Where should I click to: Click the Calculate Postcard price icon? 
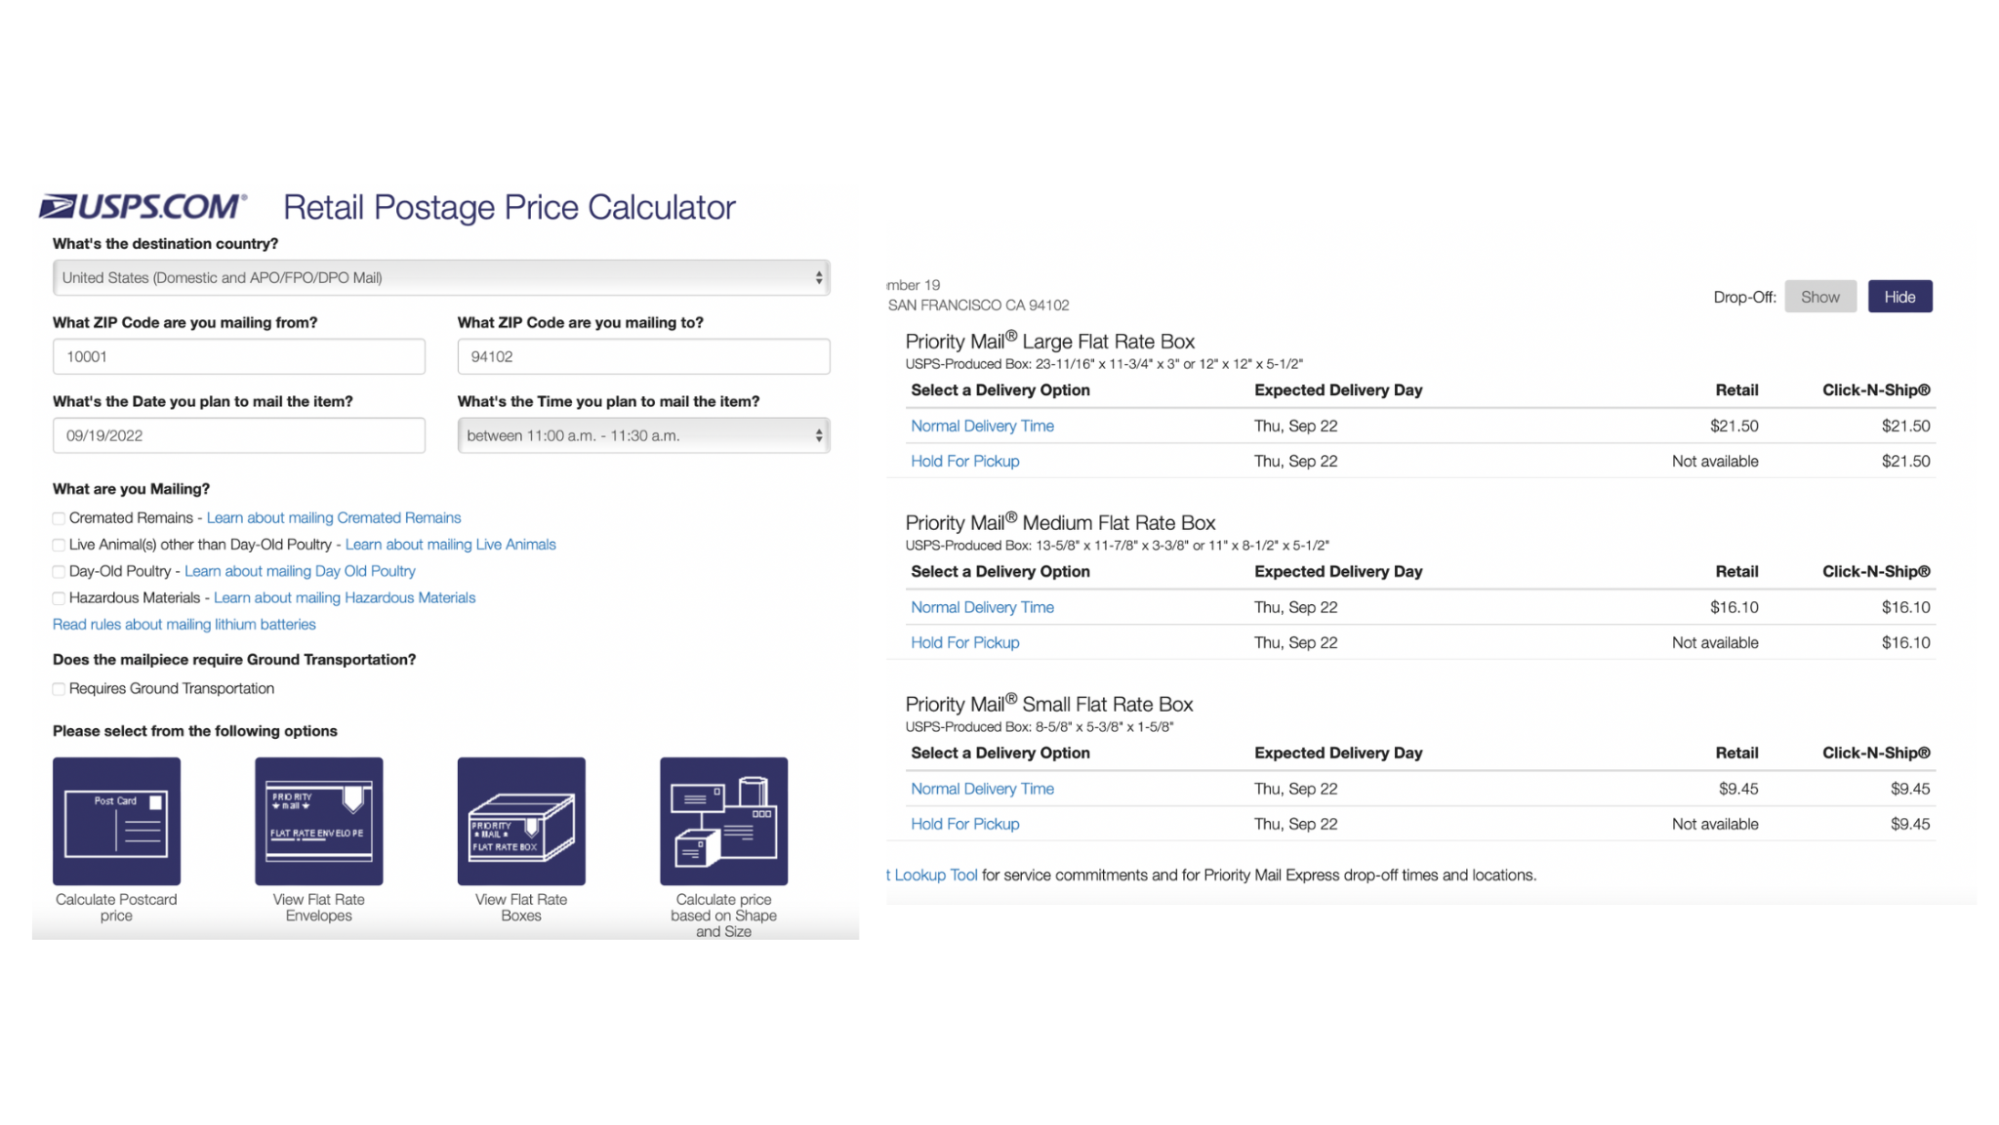[x=115, y=820]
